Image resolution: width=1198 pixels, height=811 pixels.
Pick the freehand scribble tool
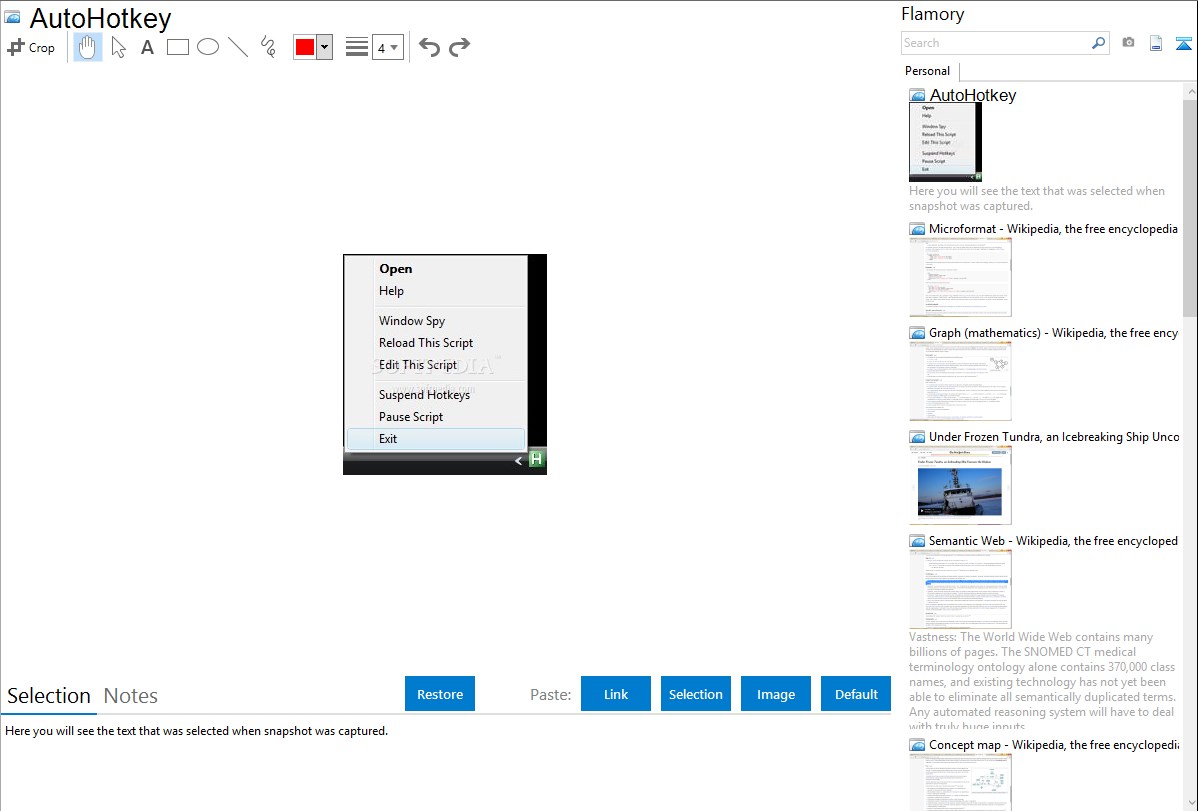pos(268,47)
